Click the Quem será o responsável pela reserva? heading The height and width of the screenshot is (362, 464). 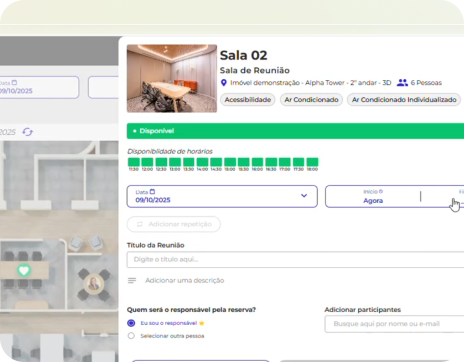pos(191,310)
